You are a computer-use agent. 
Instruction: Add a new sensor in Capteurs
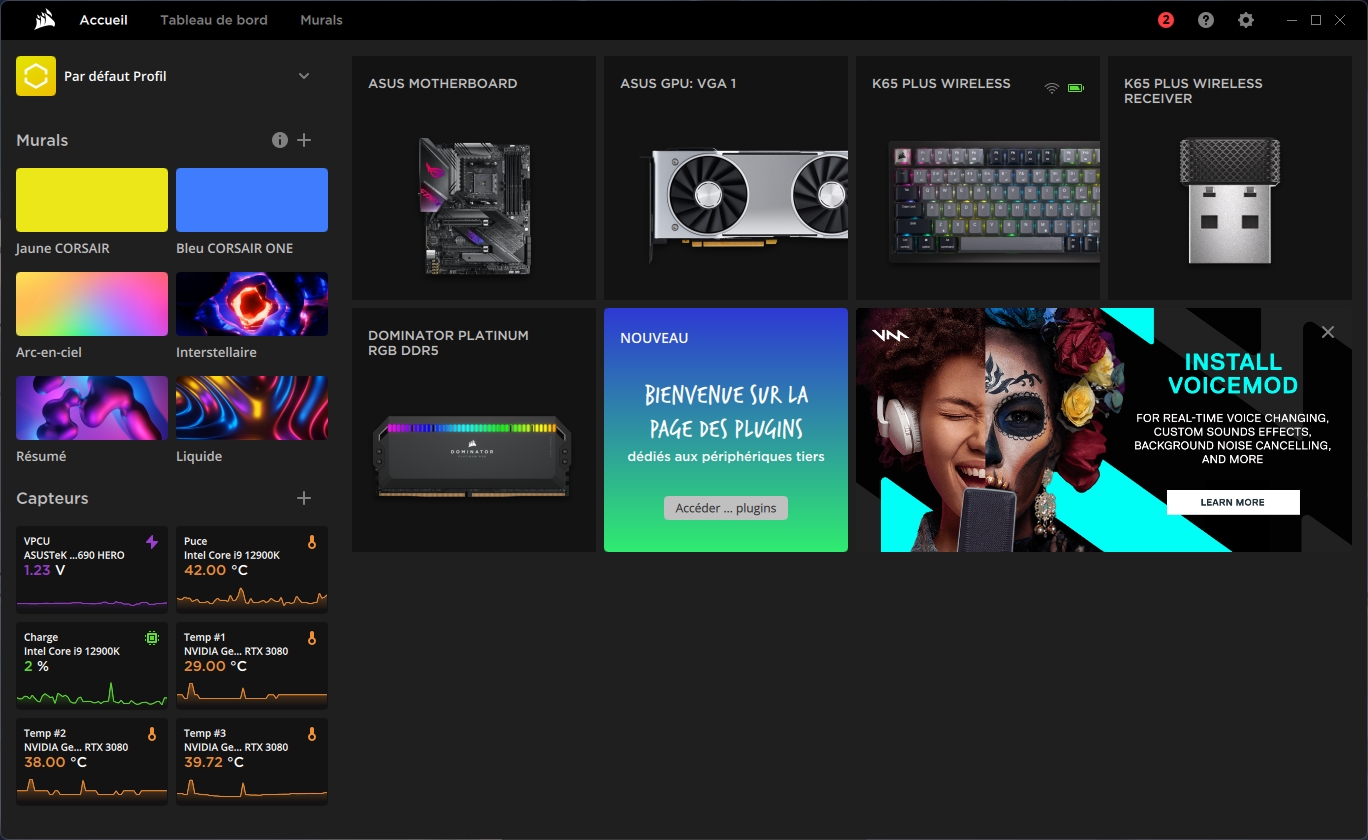[305, 498]
